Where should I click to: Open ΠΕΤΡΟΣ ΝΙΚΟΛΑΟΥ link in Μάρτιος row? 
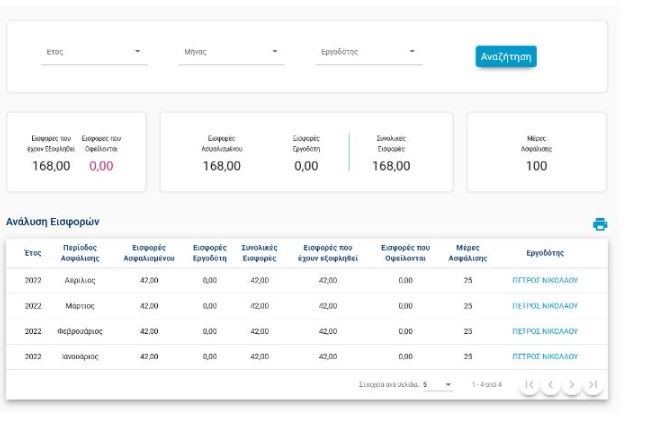[544, 306]
